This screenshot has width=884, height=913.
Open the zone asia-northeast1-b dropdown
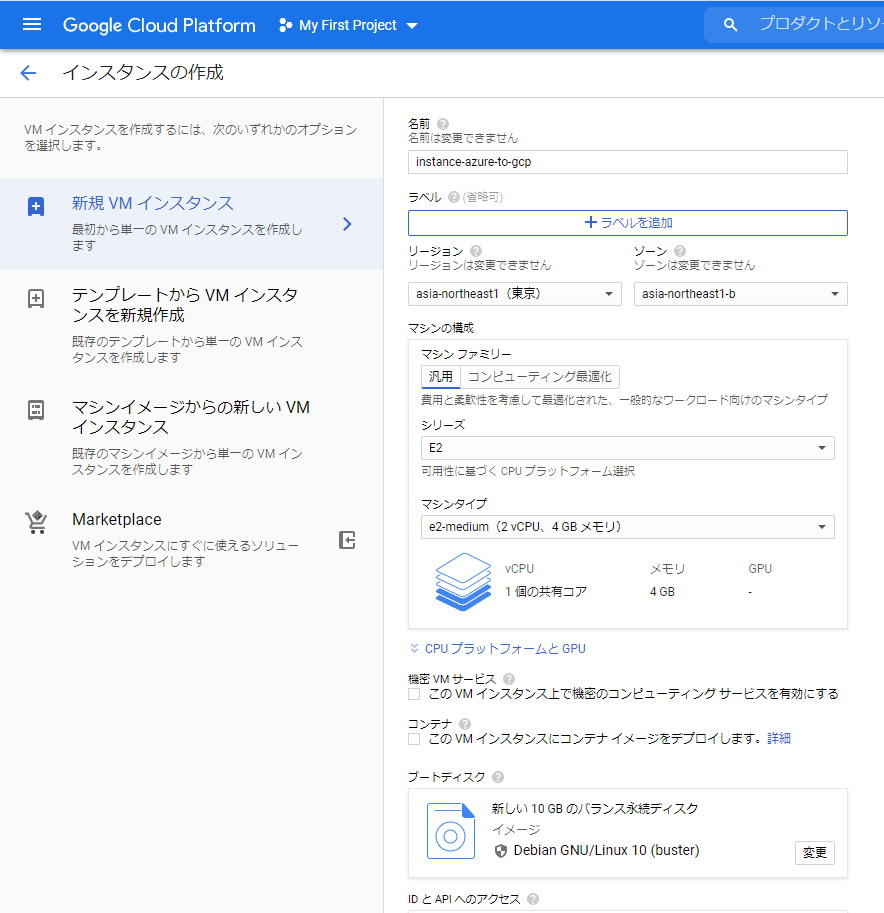pos(741,294)
